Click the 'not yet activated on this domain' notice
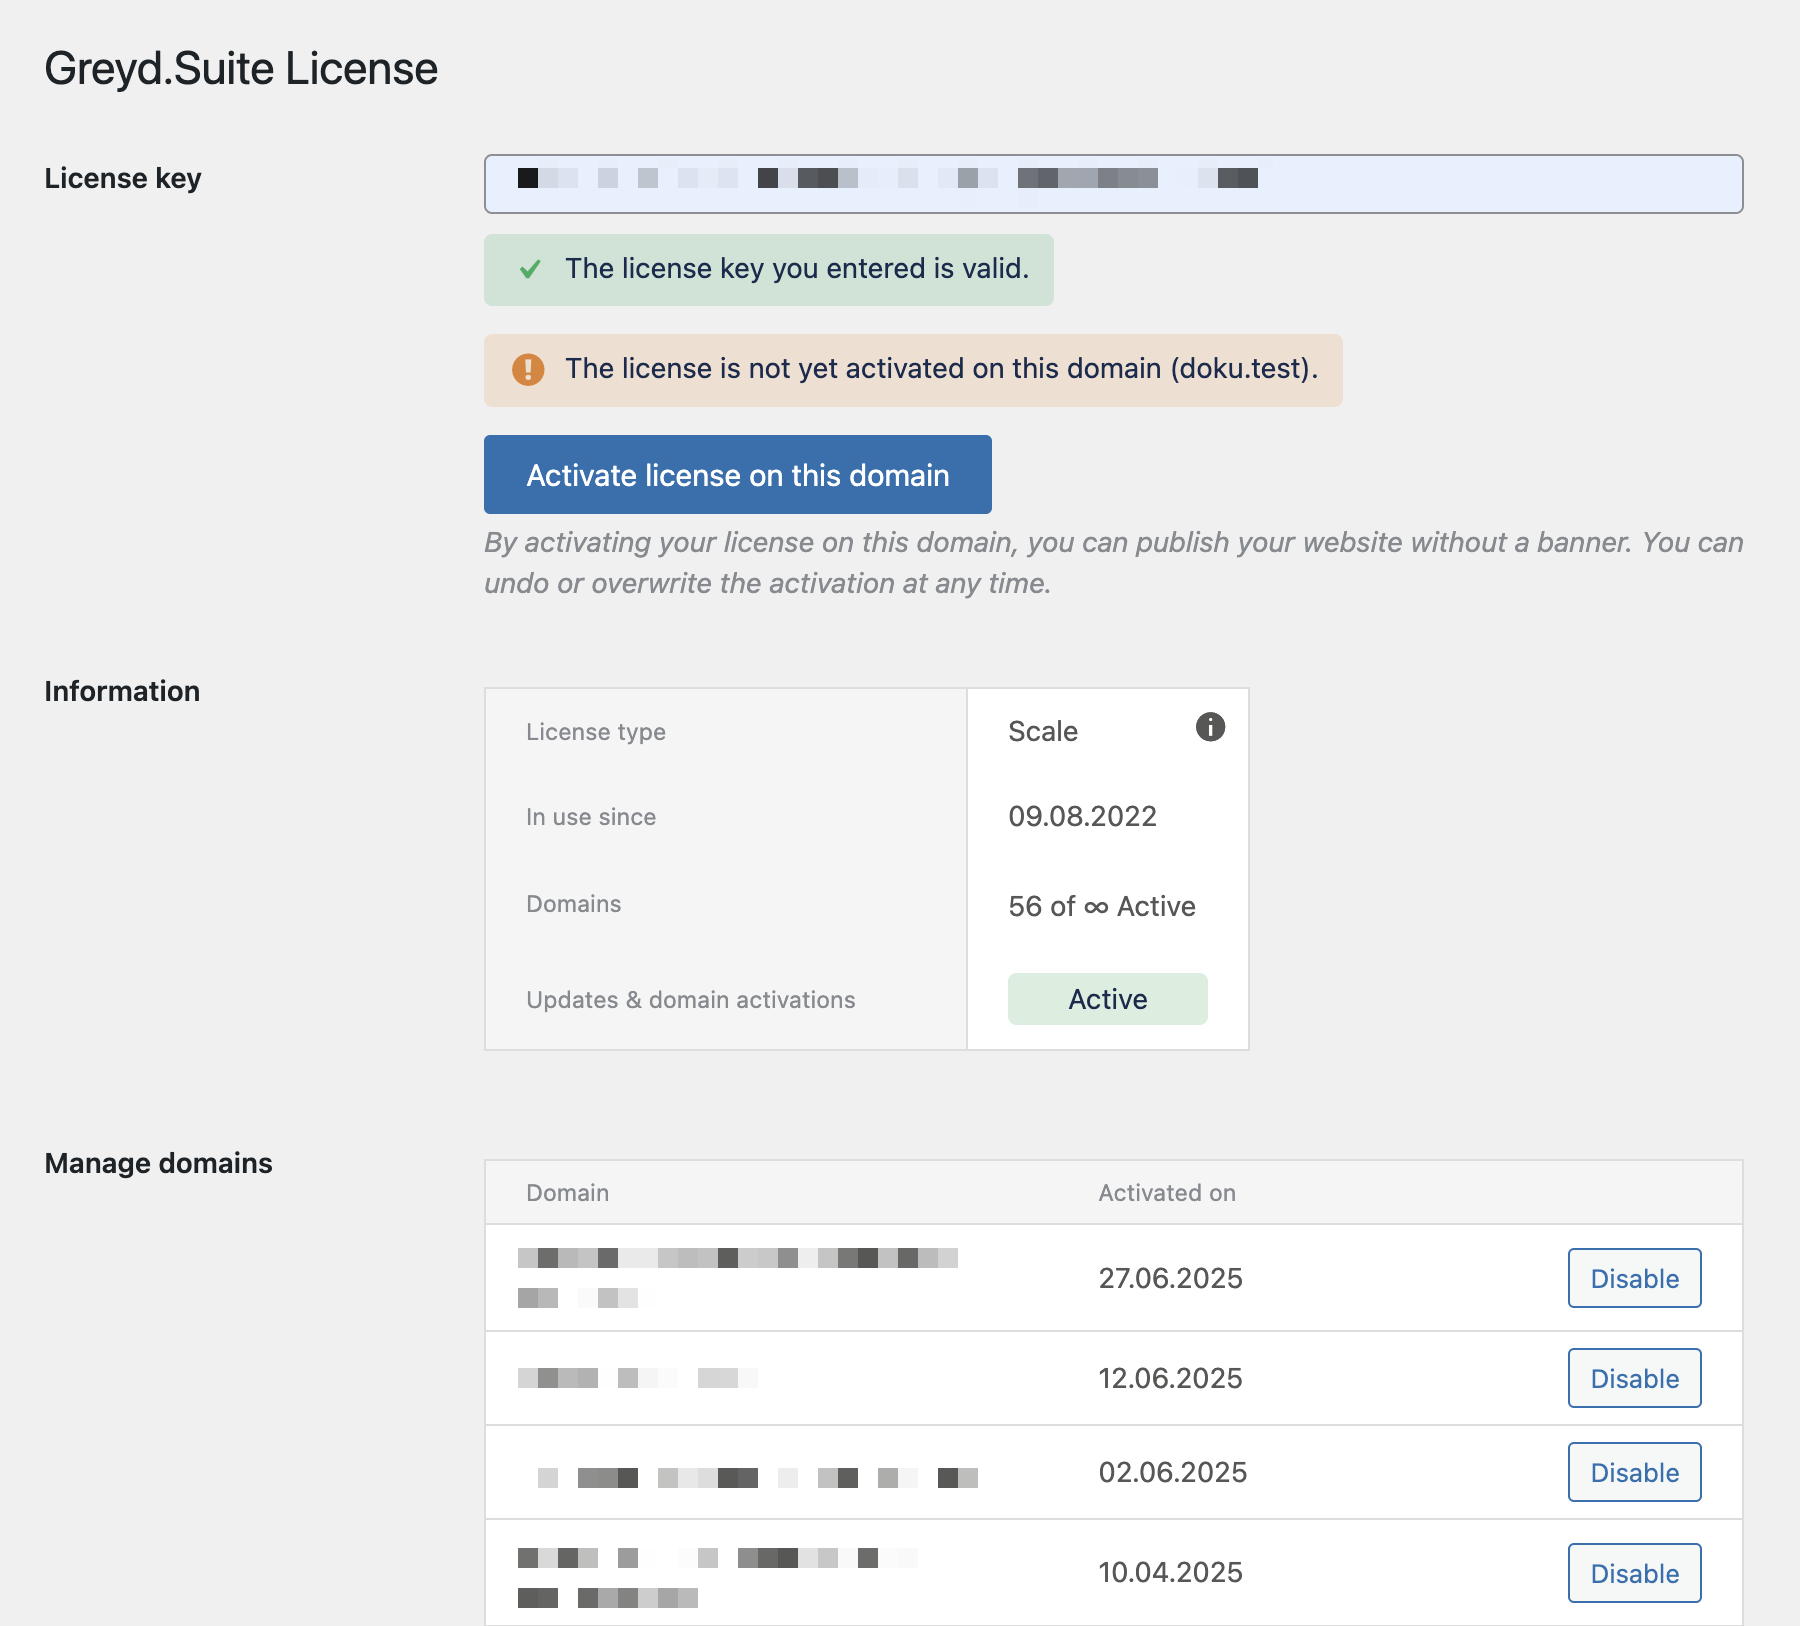Screen dimensions: 1800x1626 pos(913,370)
